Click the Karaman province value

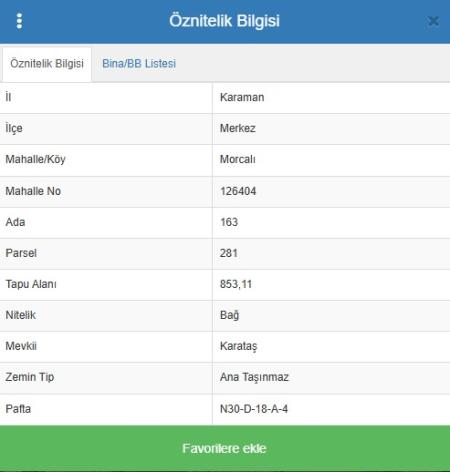point(242,97)
